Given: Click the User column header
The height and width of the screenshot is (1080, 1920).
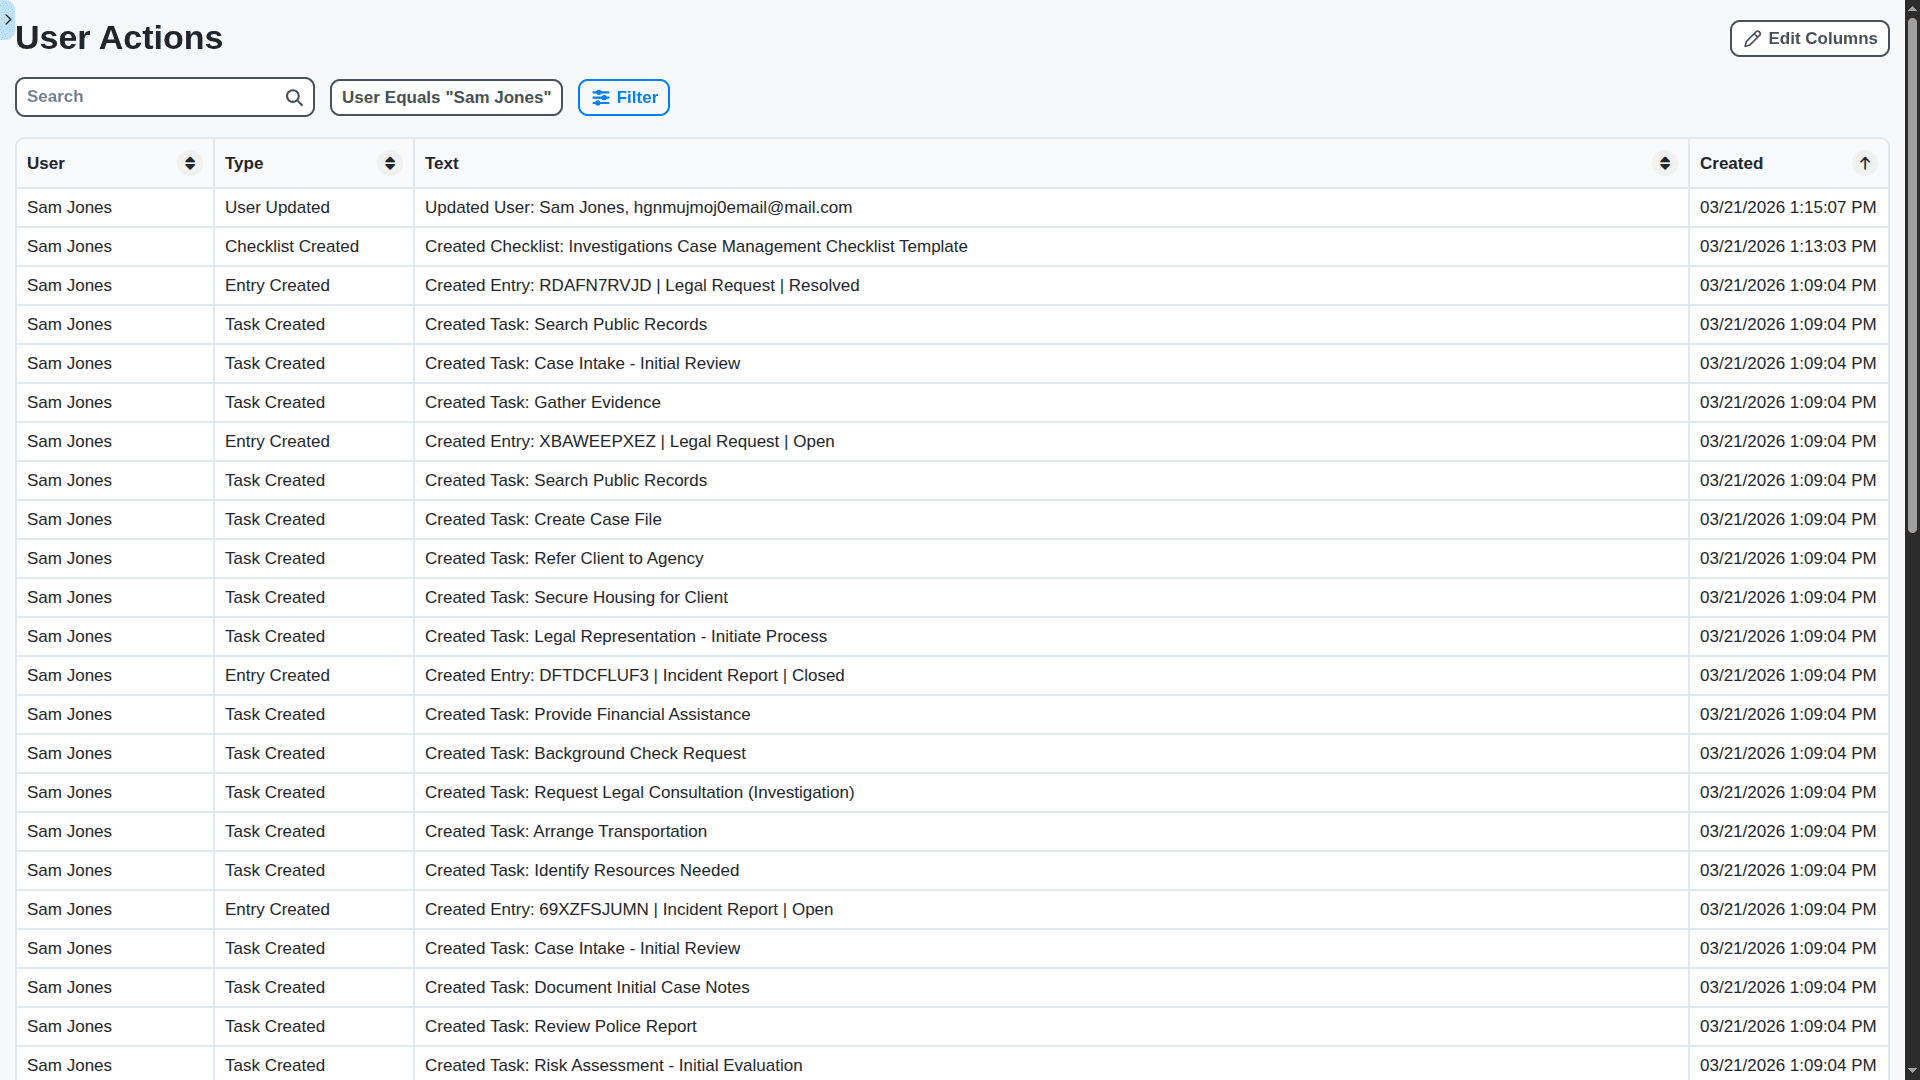Looking at the screenshot, I should pyautogui.click(x=45, y=163).
